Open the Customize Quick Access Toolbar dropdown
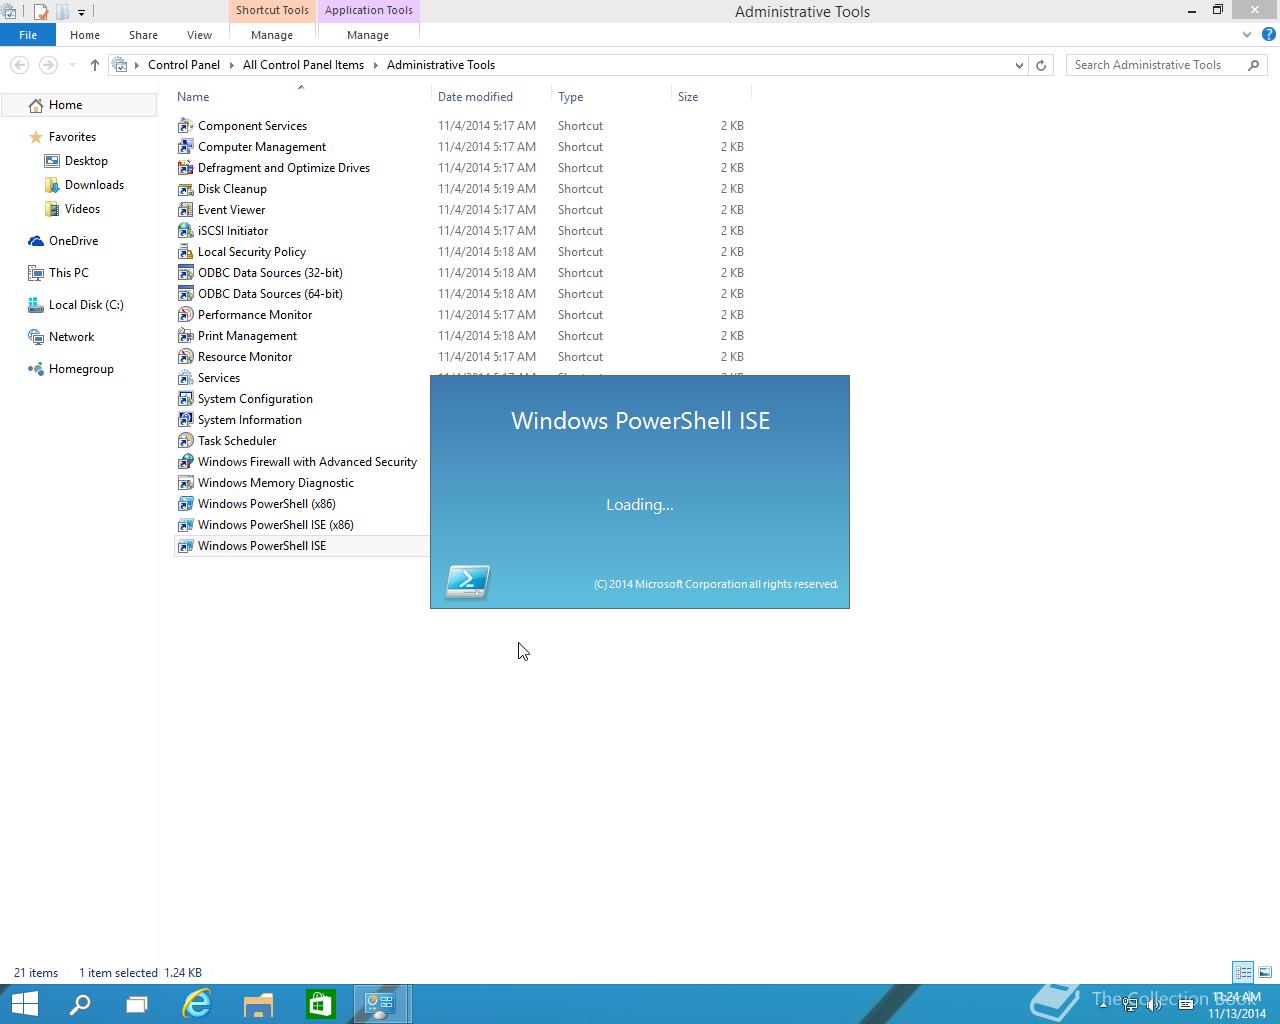 (81, 12)
